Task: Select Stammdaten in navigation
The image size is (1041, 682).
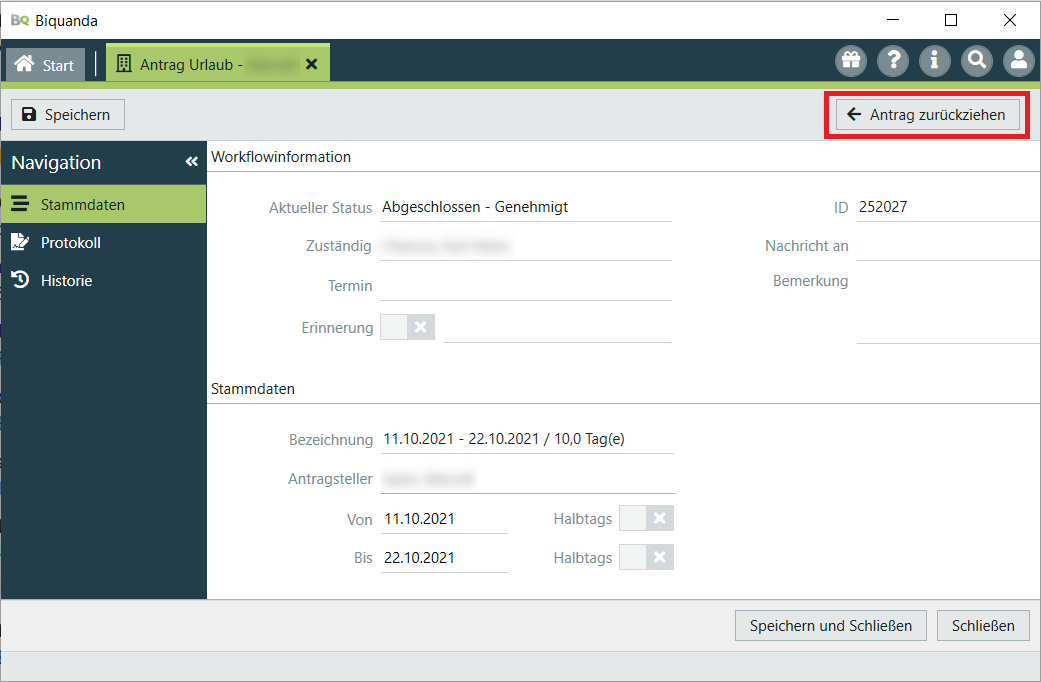Action: [82, 205]
